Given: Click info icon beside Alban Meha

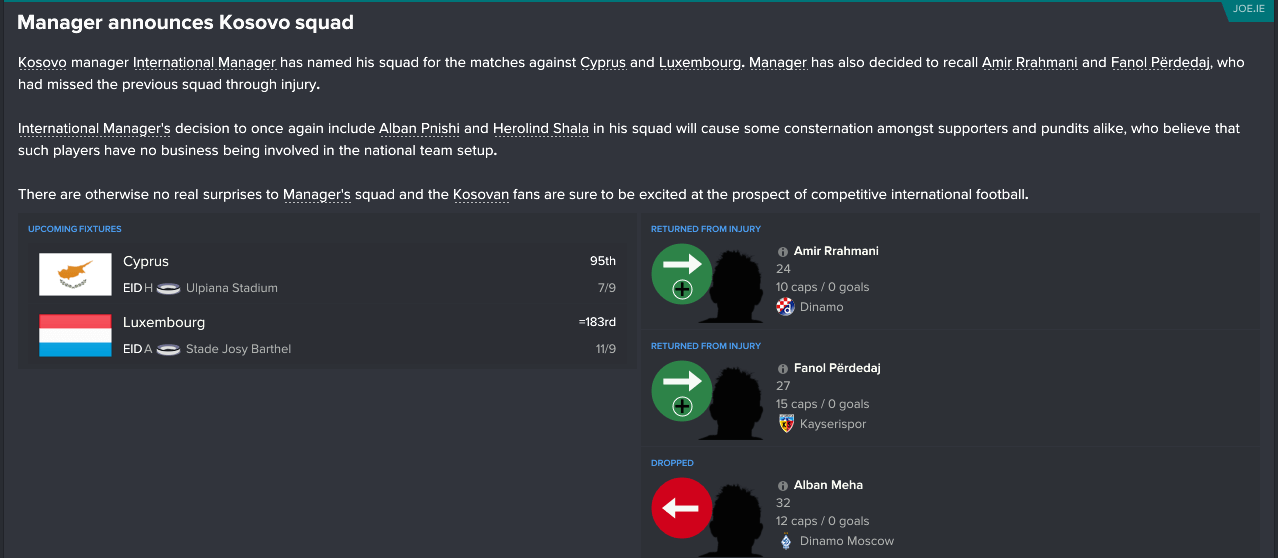Looking at the screenshot, I should pyautogui.click(x=783, y=486).
